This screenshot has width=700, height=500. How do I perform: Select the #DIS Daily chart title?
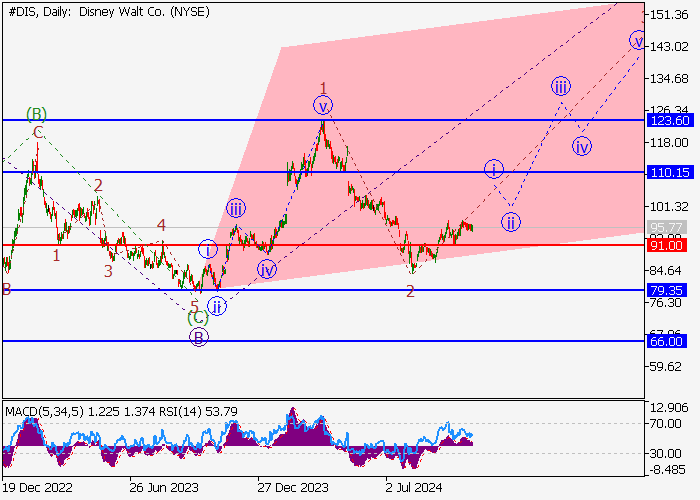109,12
